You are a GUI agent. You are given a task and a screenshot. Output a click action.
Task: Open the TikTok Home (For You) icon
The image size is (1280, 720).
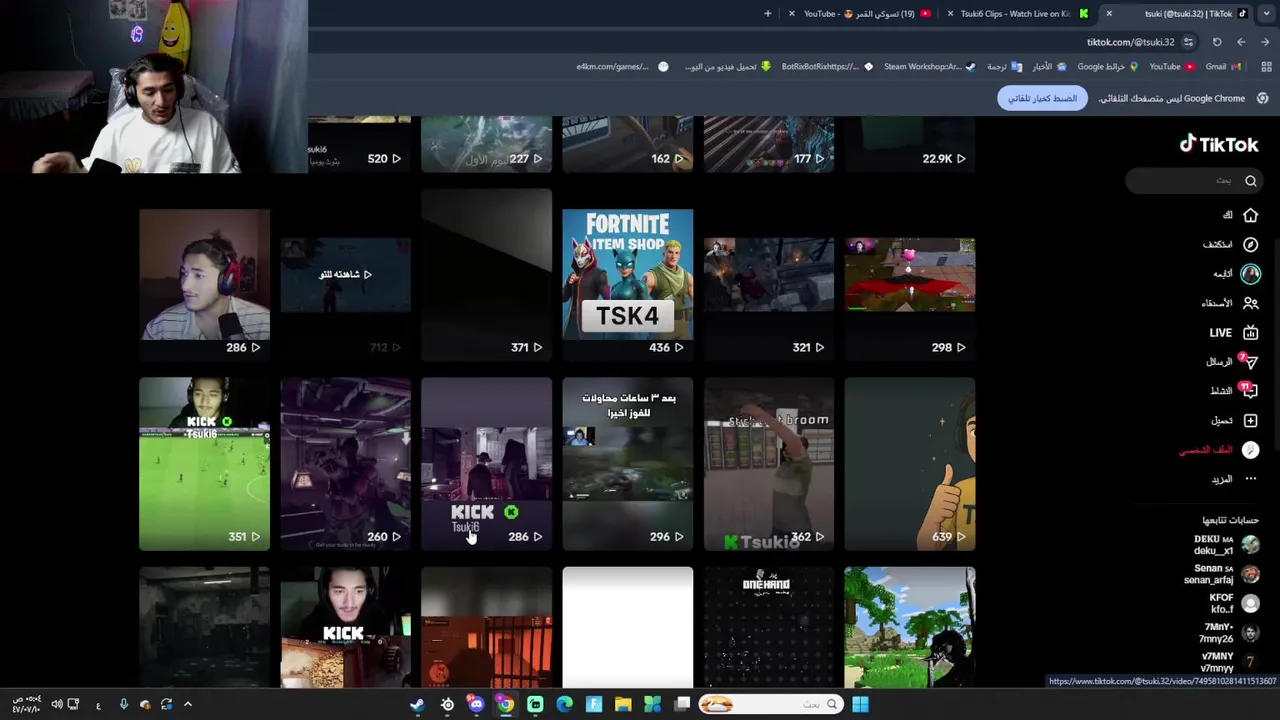pos(1250,215)
